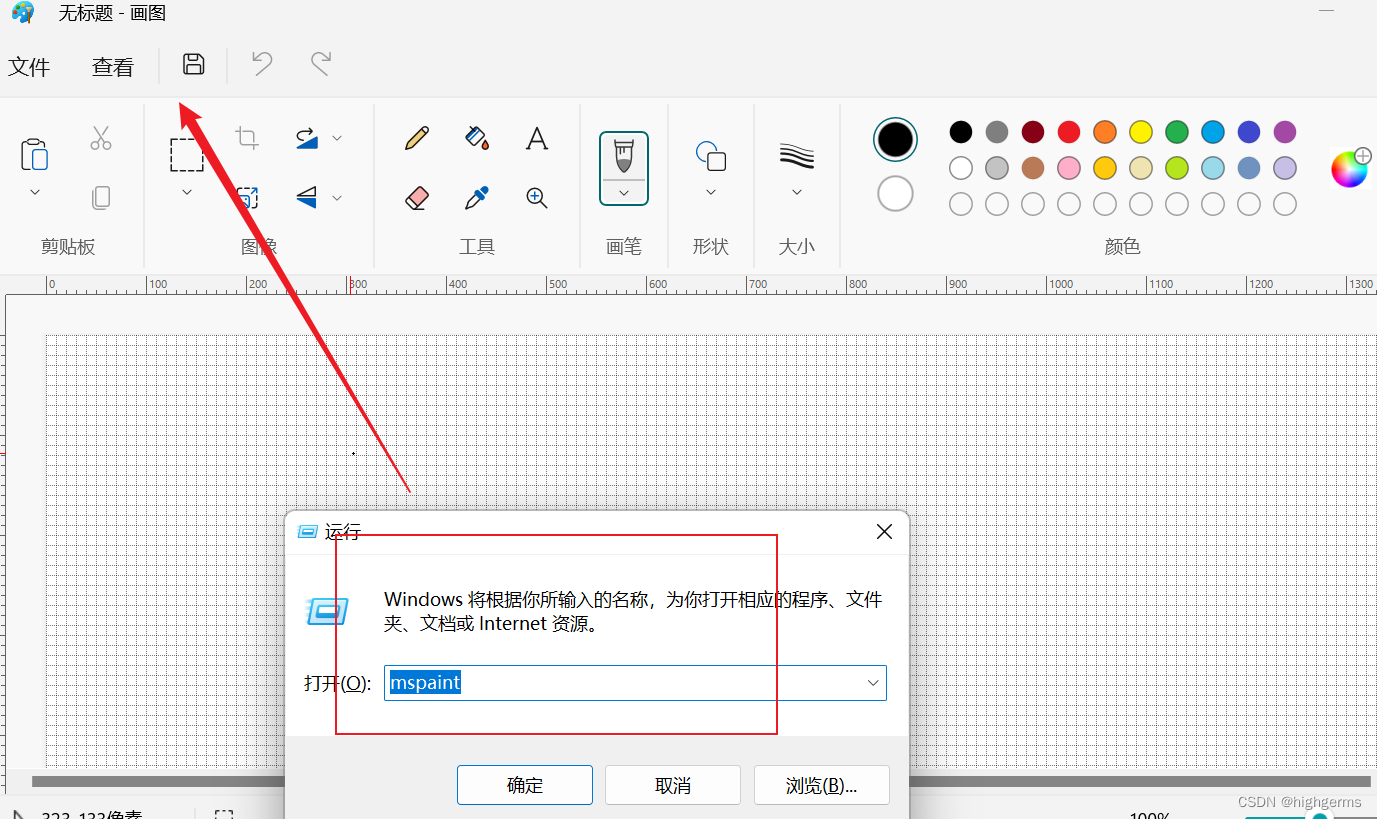This screenshot has width=1377, height=819.
Task: Select the Magnifier tool
Action: pyautogui.click(x=537, y=198)
